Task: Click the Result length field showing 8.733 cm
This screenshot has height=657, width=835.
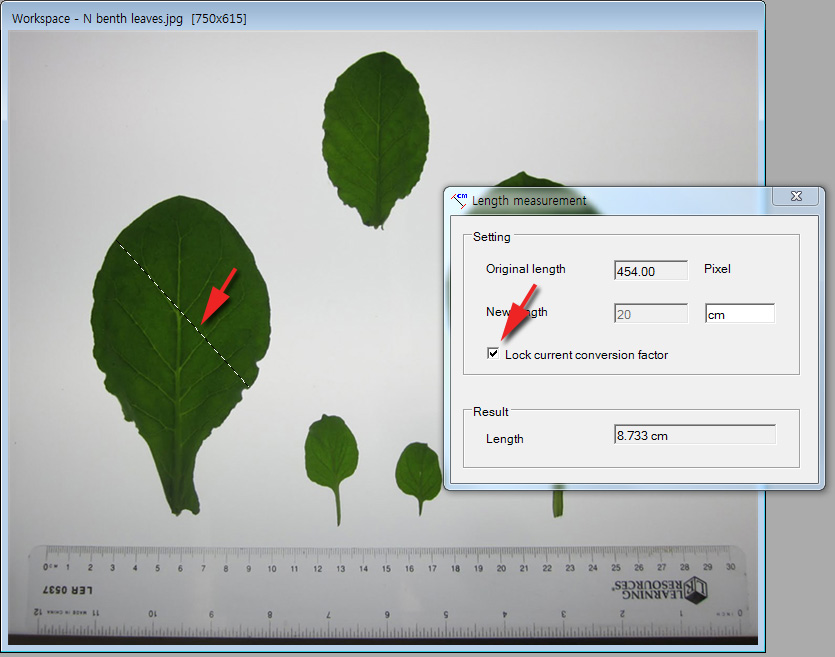Action: coord(695,435)
